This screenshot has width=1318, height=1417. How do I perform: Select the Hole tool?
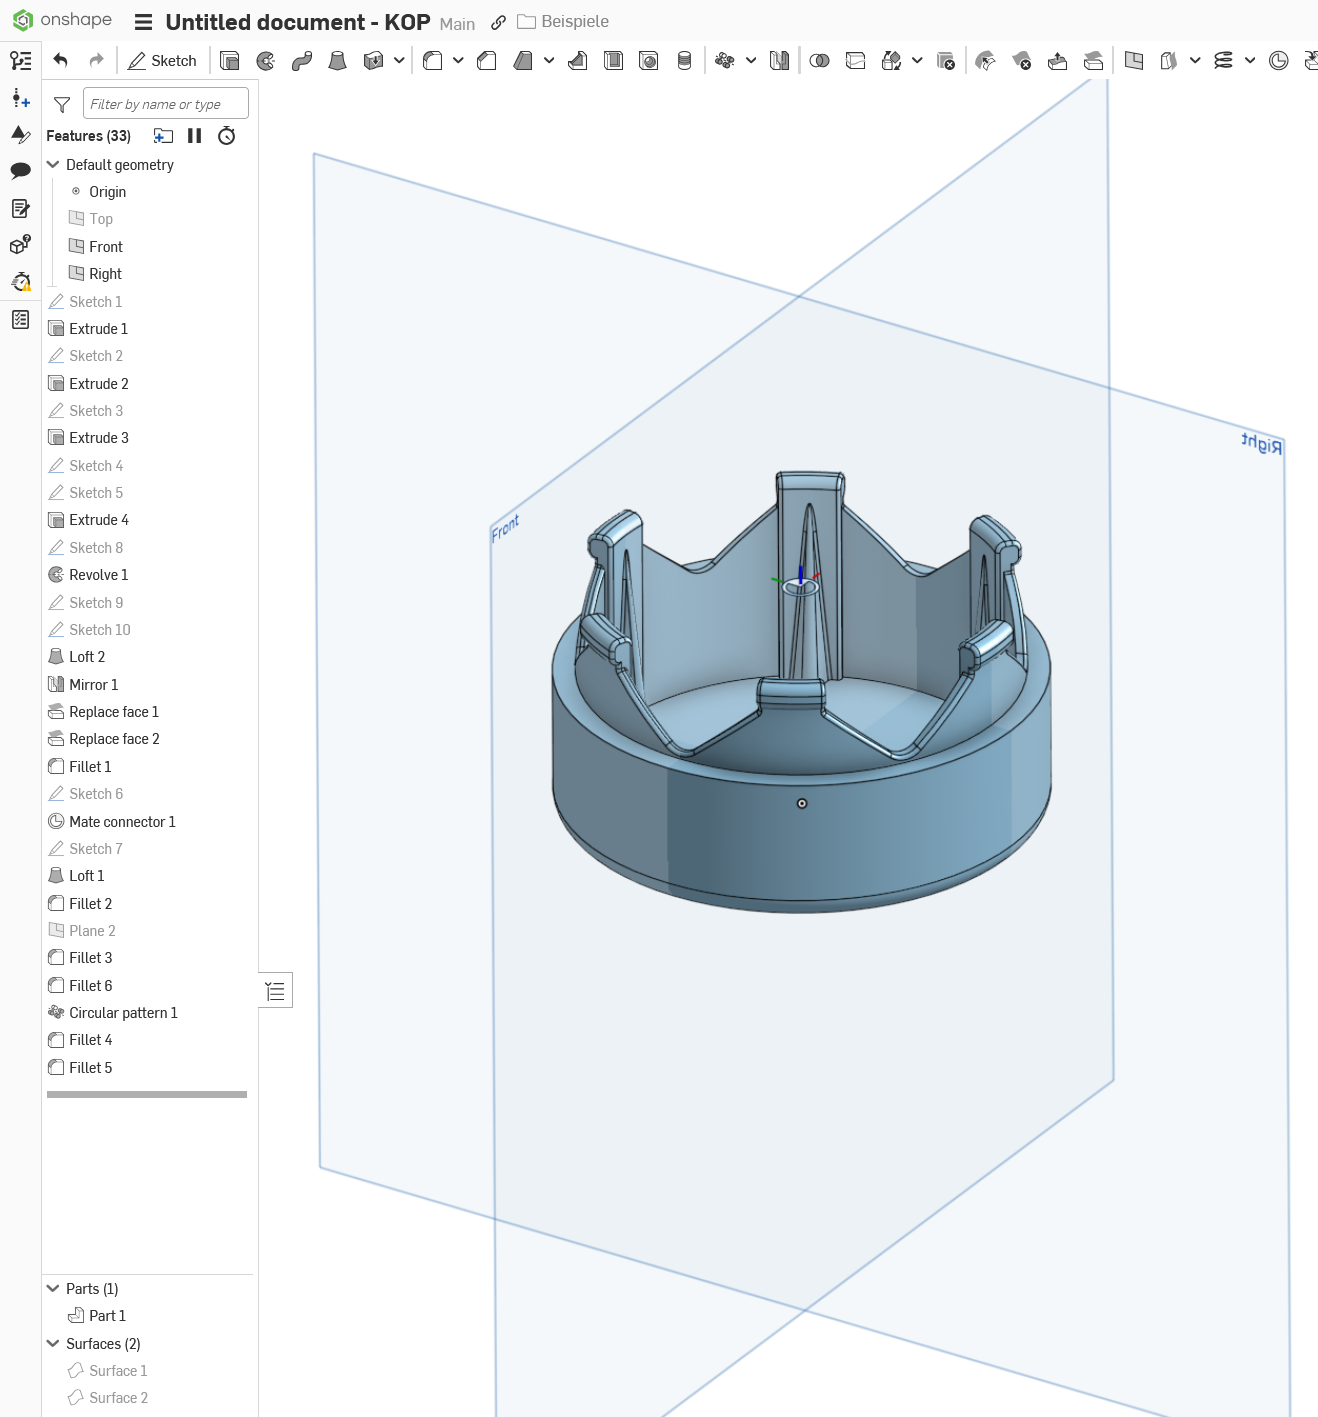(x=649, y=61)
